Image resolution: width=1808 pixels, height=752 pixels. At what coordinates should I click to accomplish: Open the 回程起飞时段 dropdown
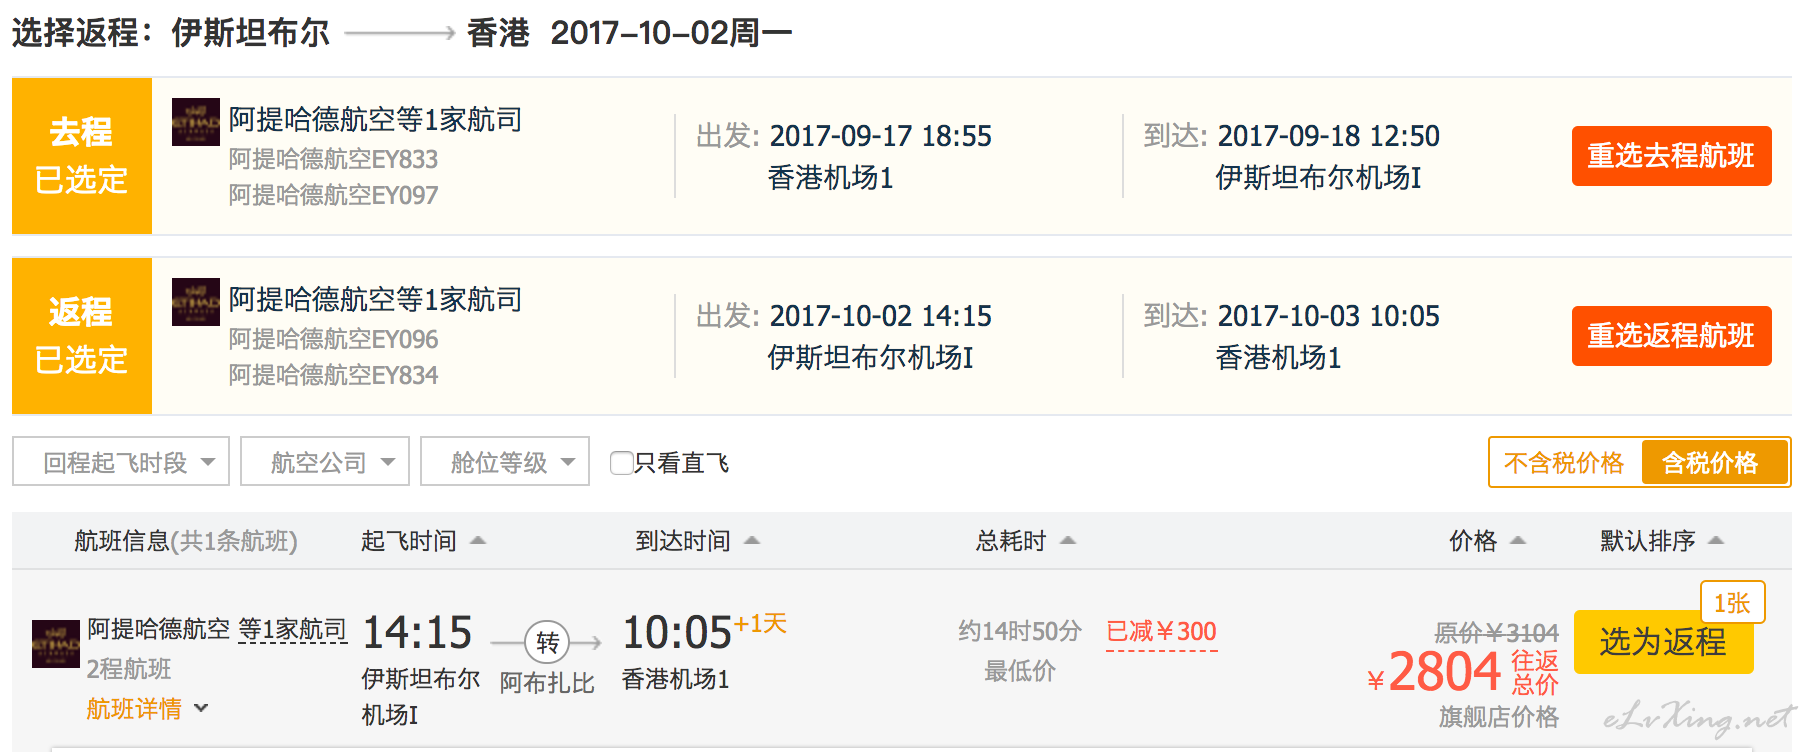click(x=121, y=462)
